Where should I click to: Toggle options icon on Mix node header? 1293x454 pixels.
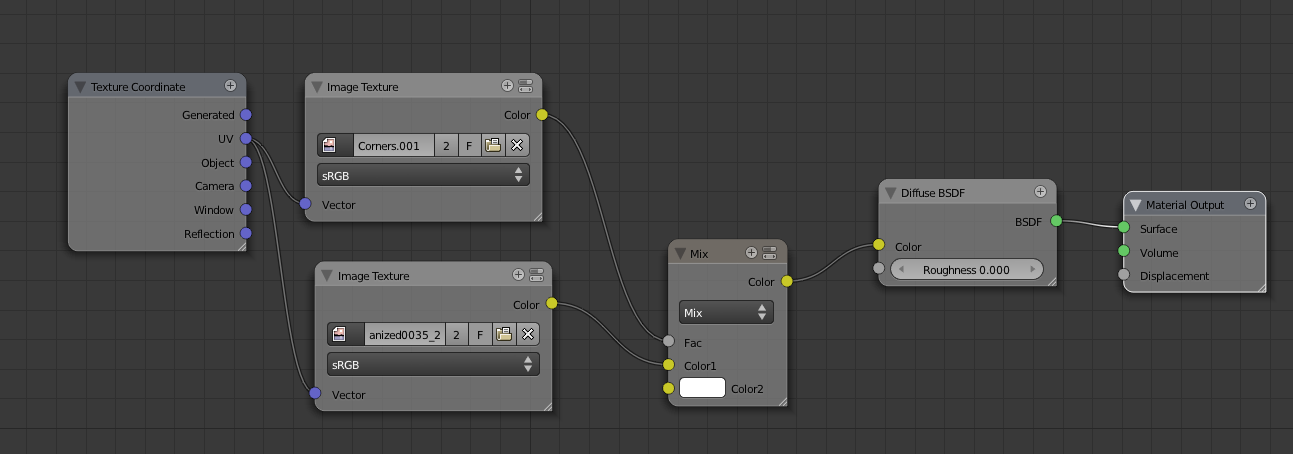click(769, 253)
